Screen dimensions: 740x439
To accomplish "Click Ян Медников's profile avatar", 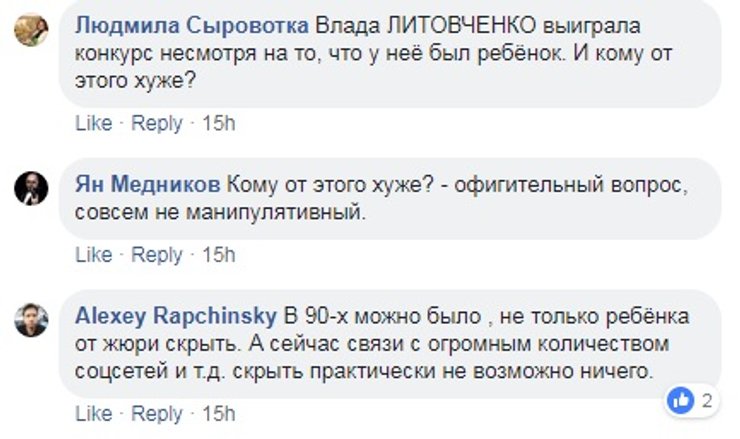I will tap(31, 188).
